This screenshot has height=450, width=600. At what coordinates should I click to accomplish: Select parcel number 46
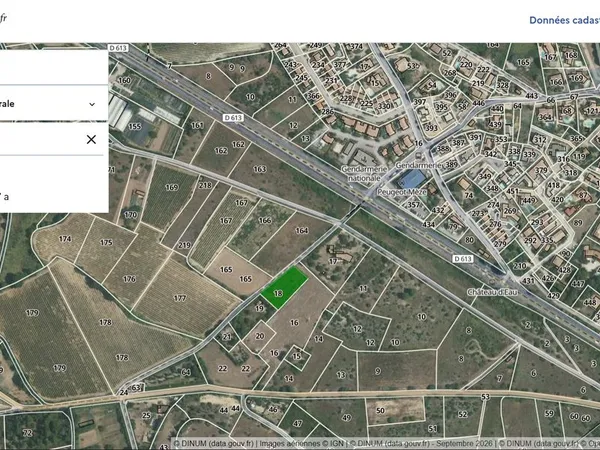[273, 409]
